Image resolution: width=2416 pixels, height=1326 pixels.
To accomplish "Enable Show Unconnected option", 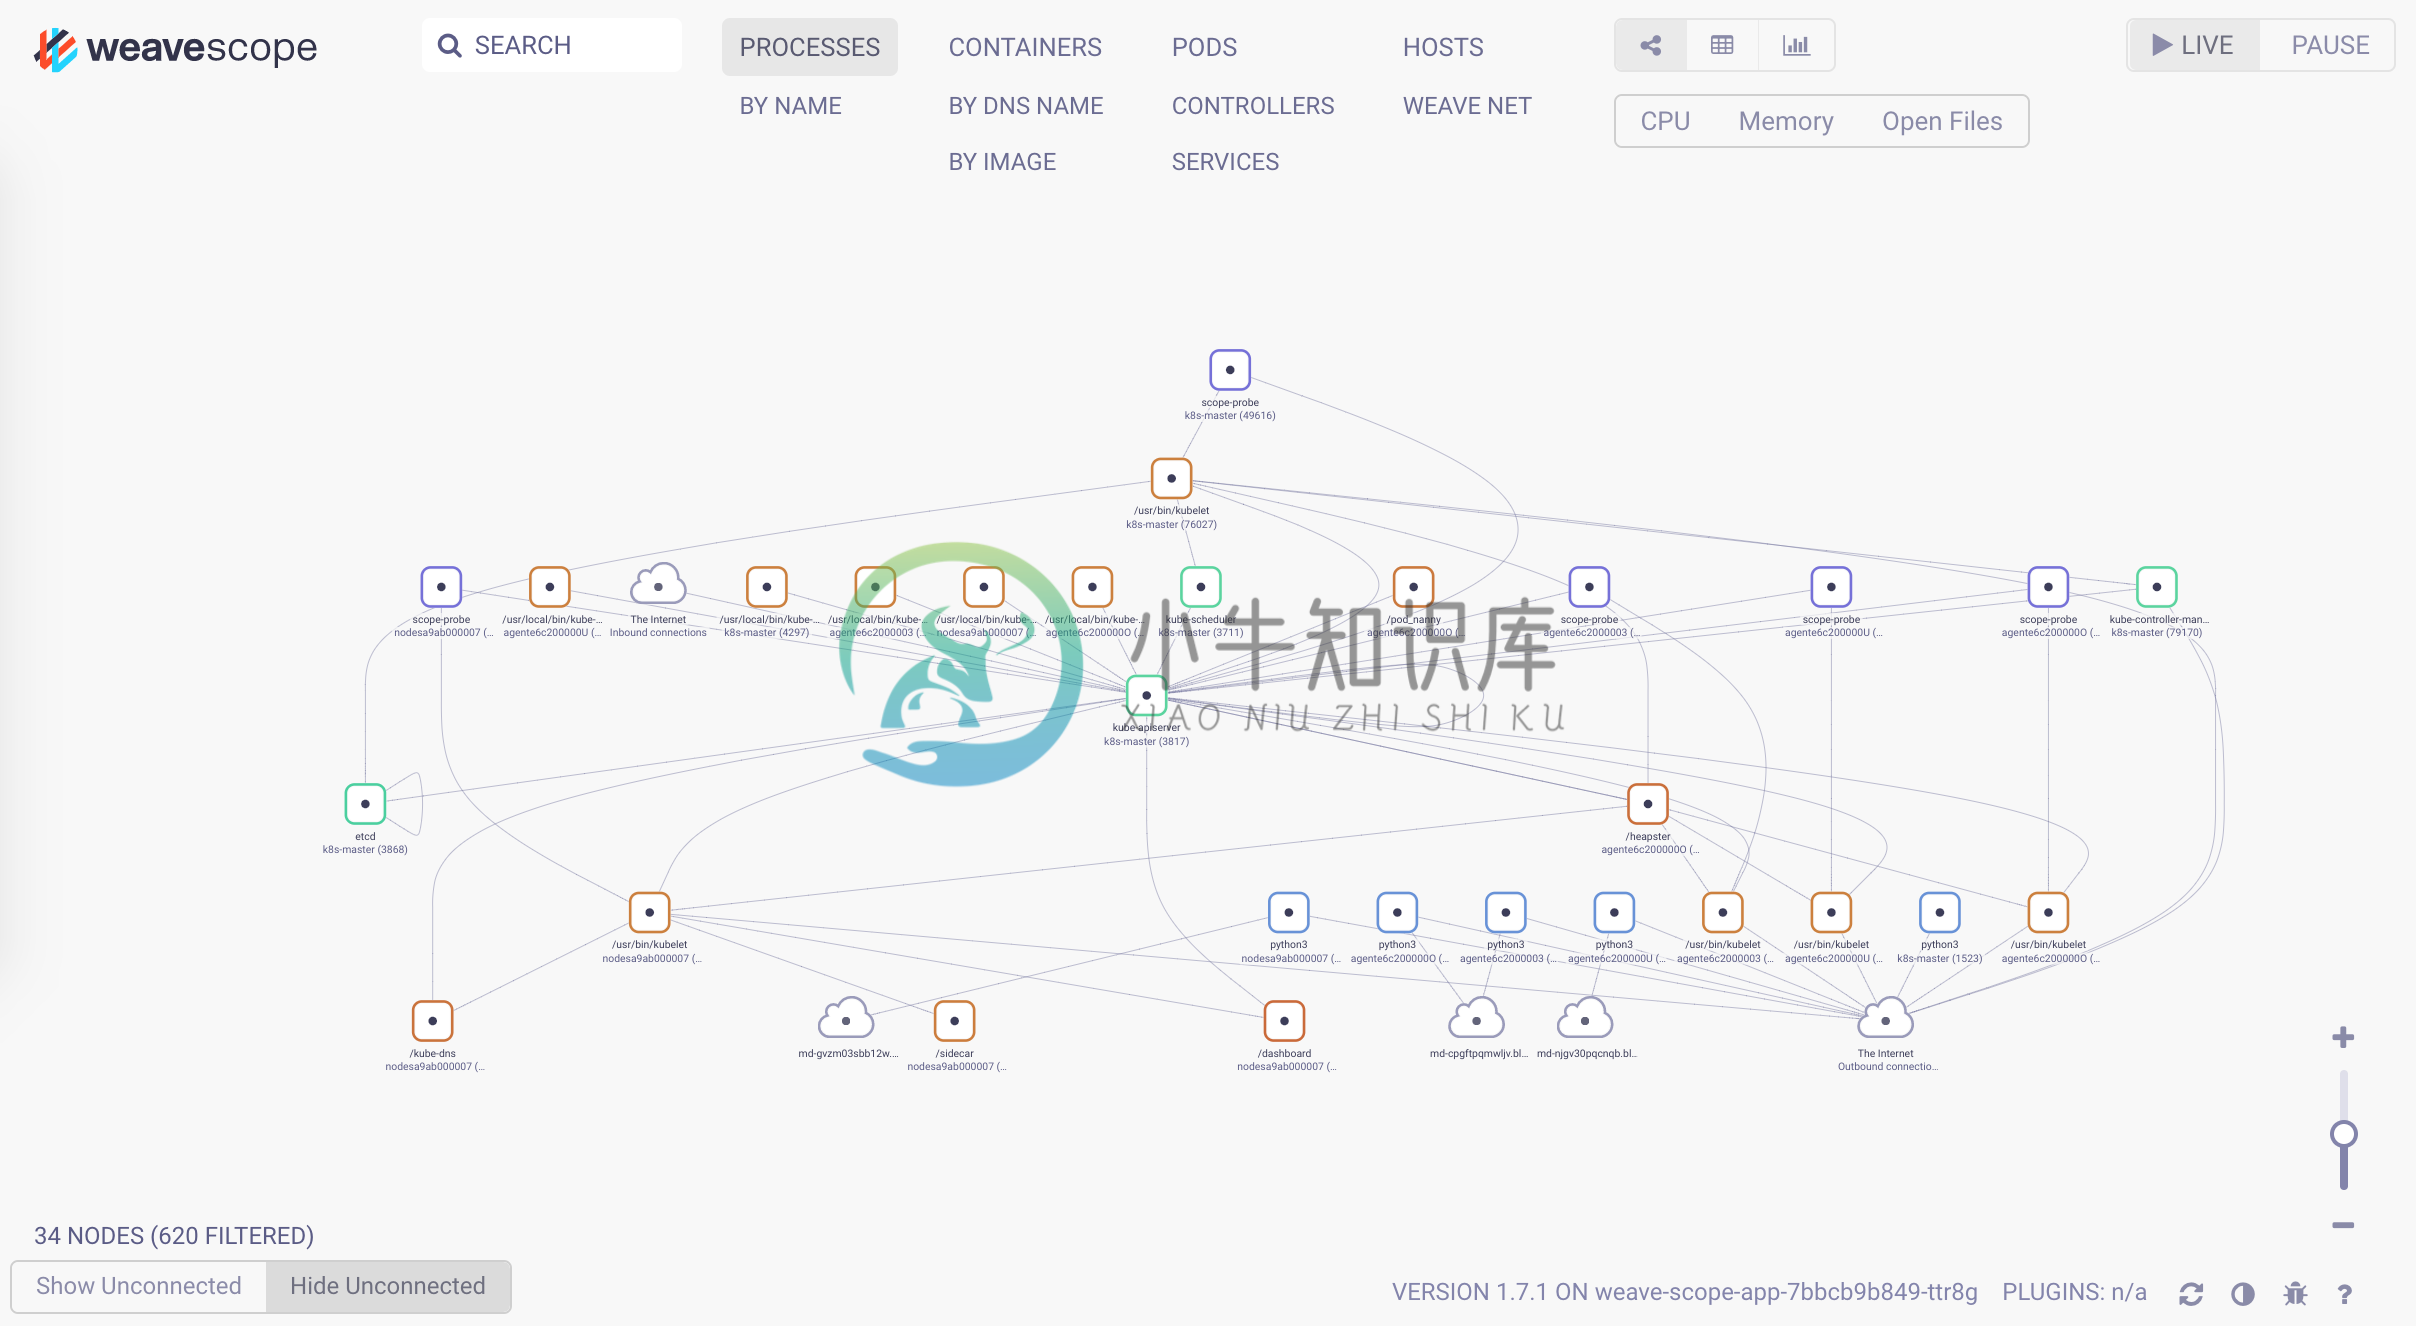I will 139,1286.
